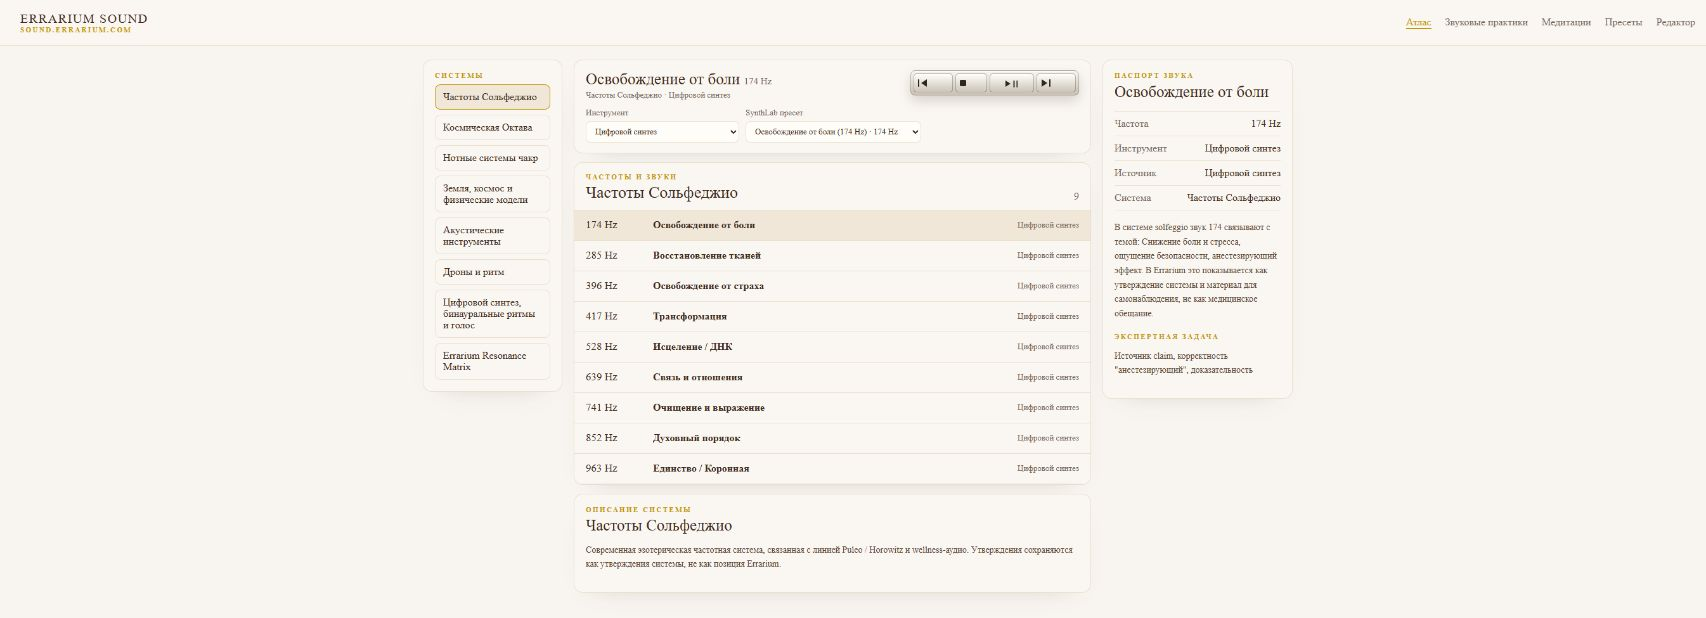Pick the 852 Hz Духовный порядок row
Screen dimensions: 1706x618
pos(832,438)
